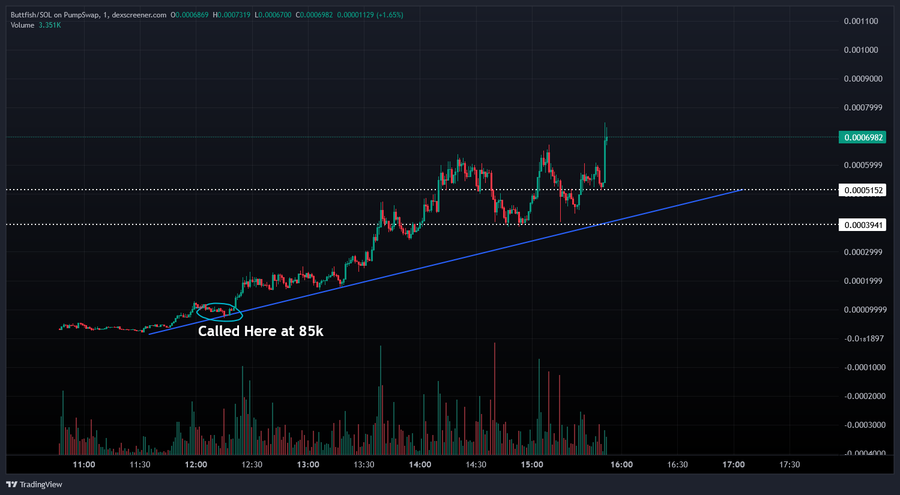
Task: Select the blue ascending trend line
Action: pos(445,261)
